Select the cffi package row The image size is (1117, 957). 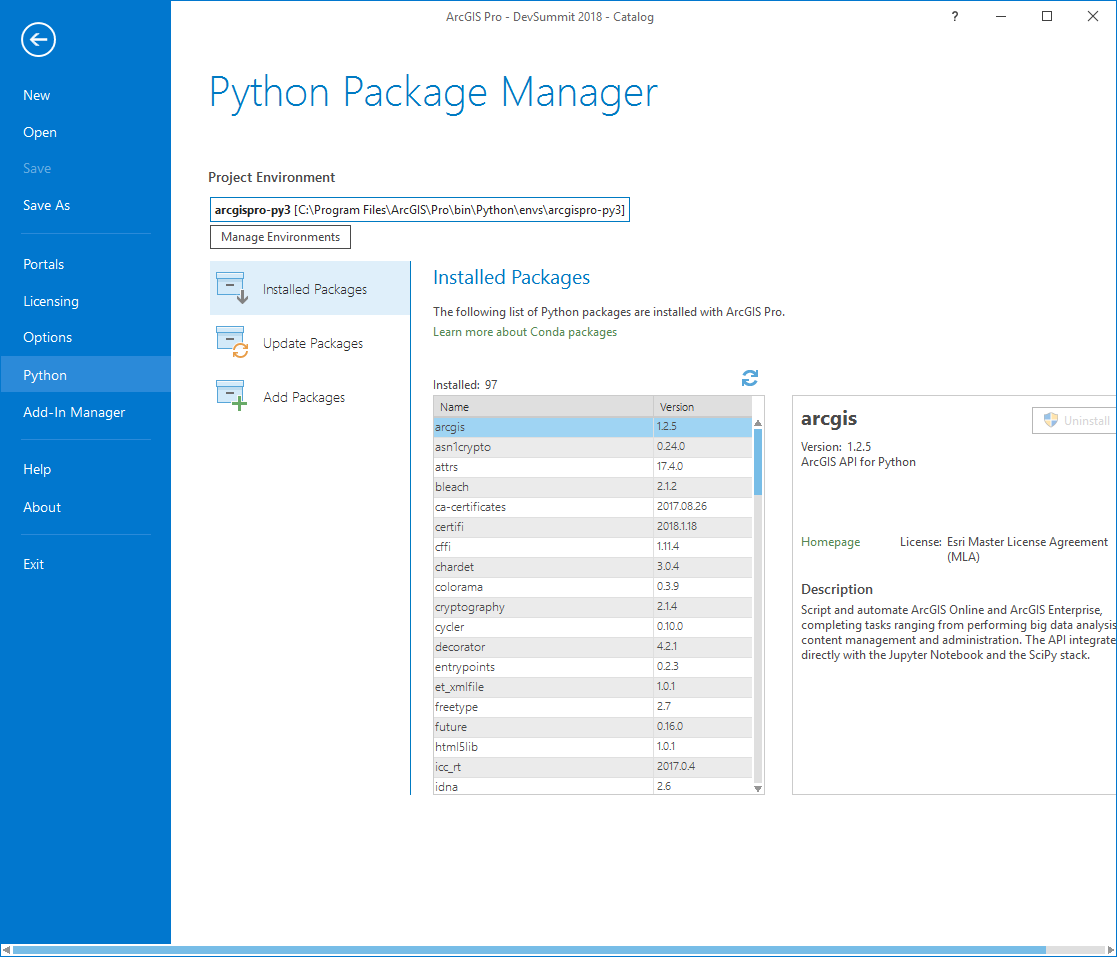pyautogui.click(x=593, y=547)
